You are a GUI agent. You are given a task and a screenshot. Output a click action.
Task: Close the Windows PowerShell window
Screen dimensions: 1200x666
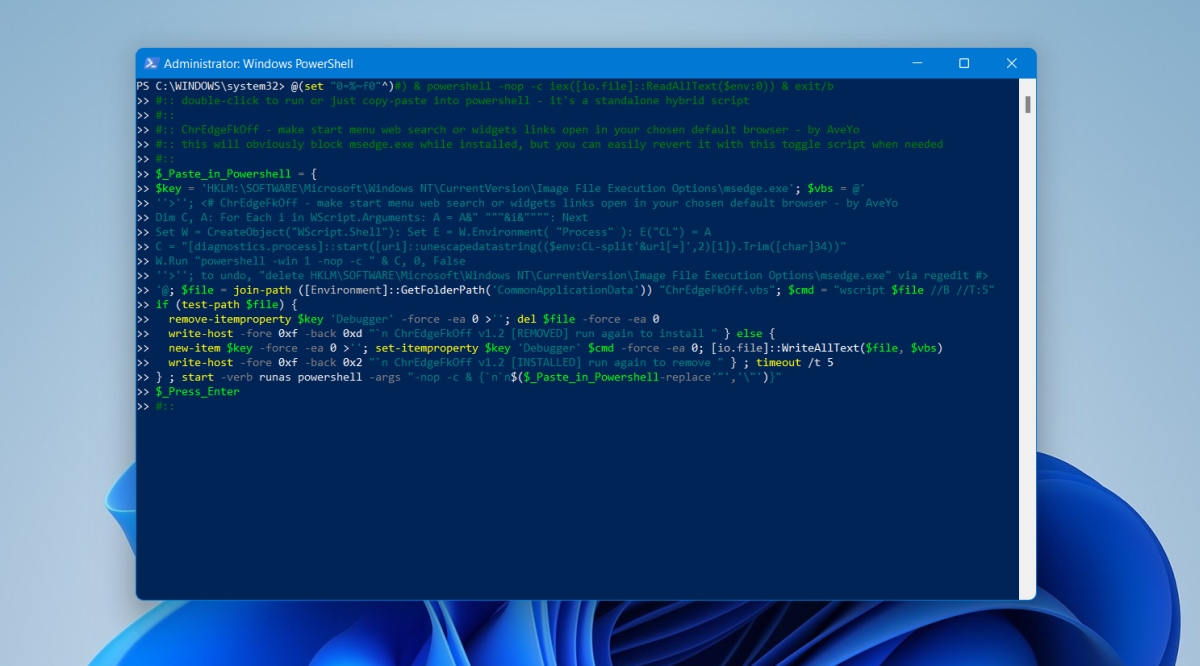[x=1010, y=63]
